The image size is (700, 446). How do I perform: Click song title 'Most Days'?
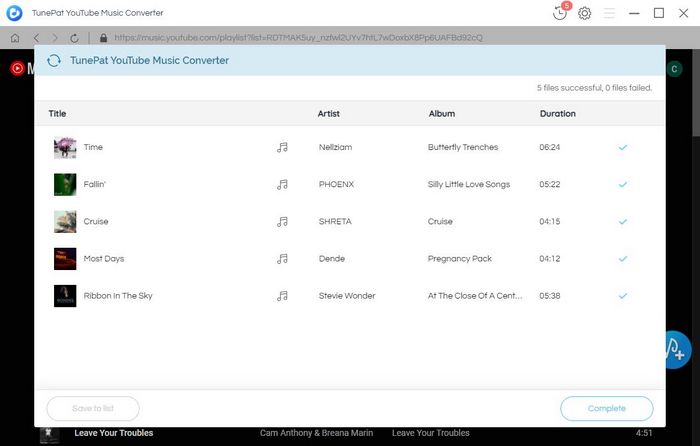[104, 258]
